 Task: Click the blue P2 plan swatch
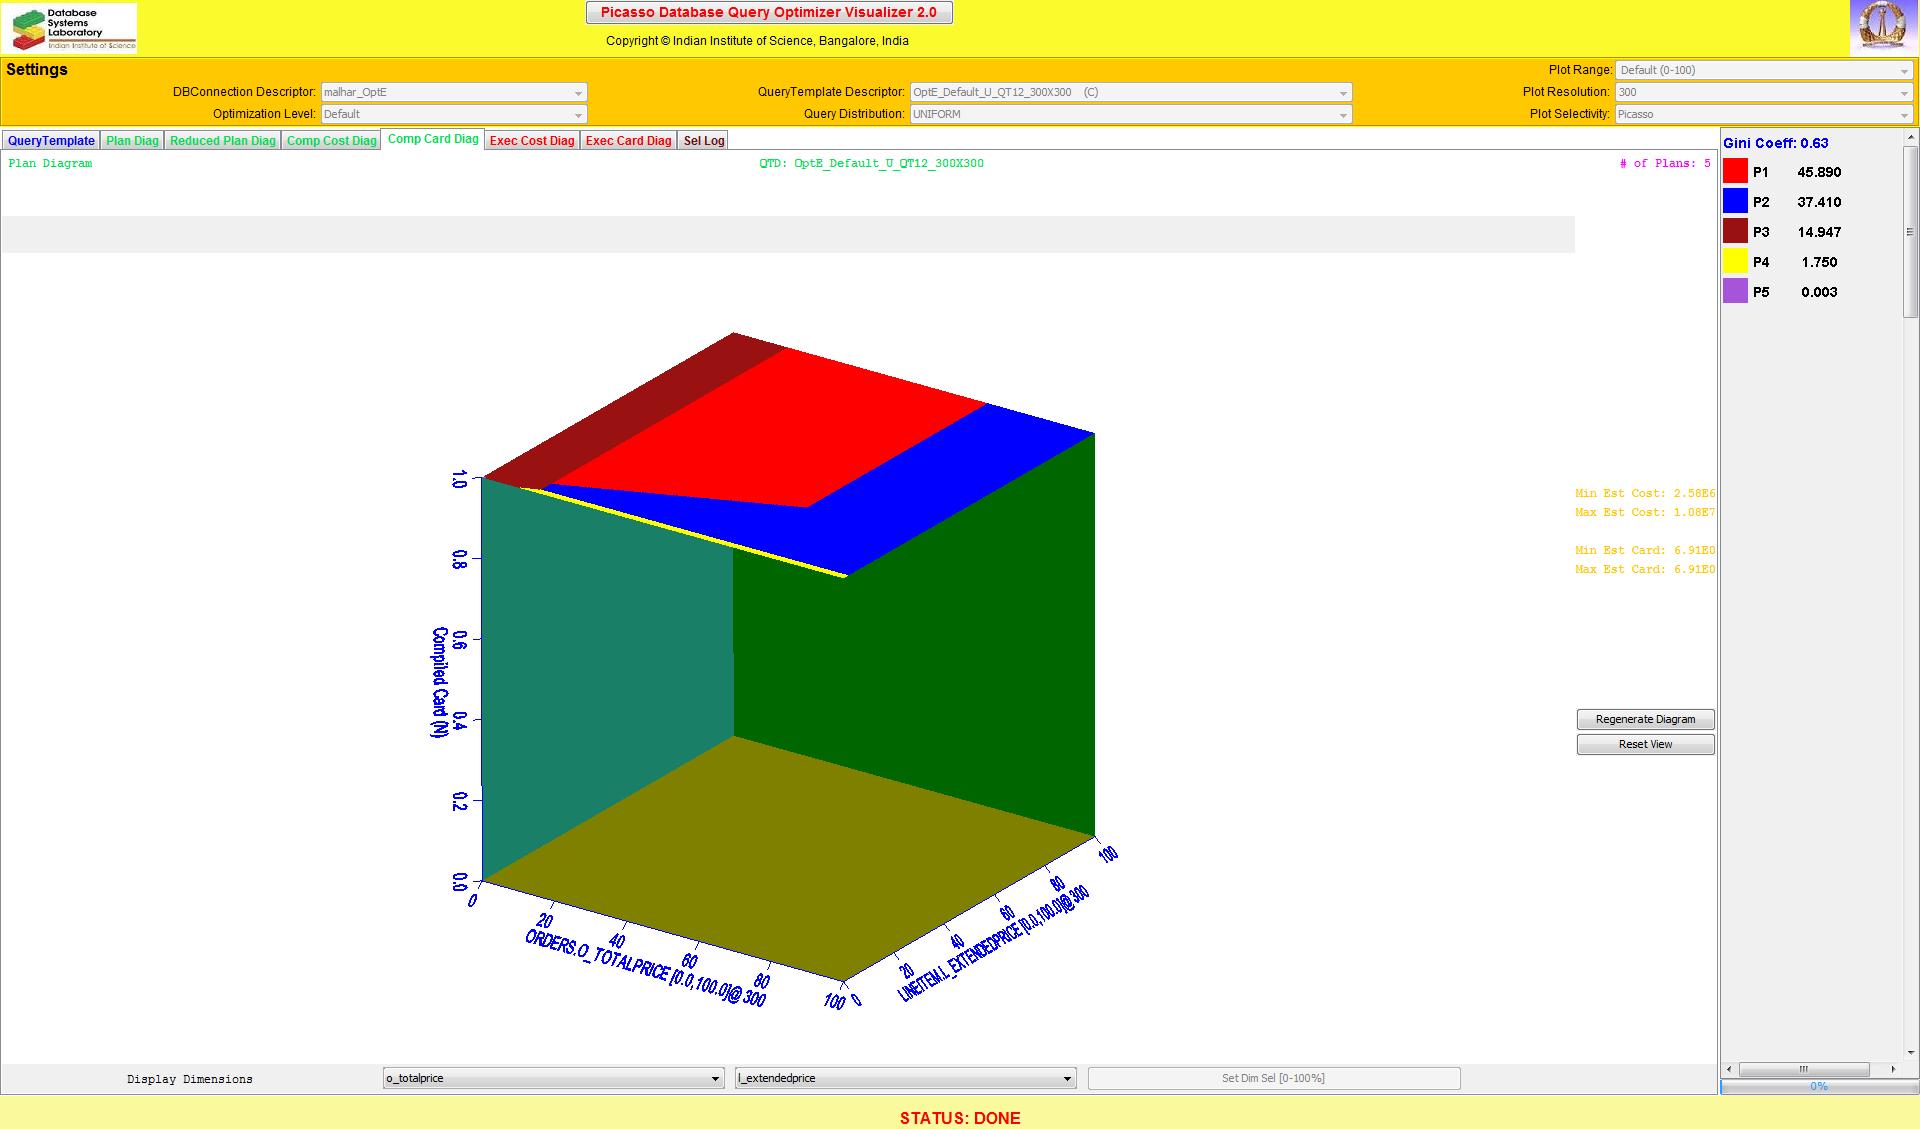click(1735, 202)
